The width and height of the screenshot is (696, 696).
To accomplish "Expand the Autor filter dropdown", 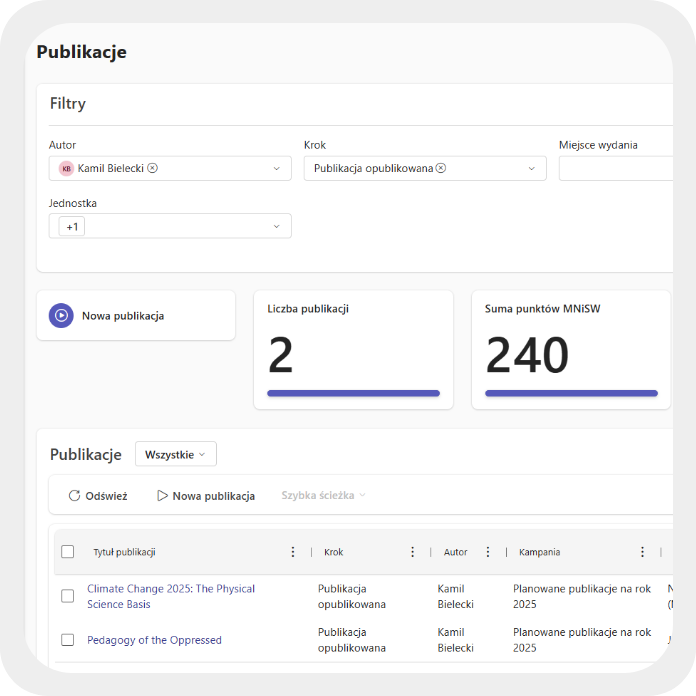I will point(276,169).
